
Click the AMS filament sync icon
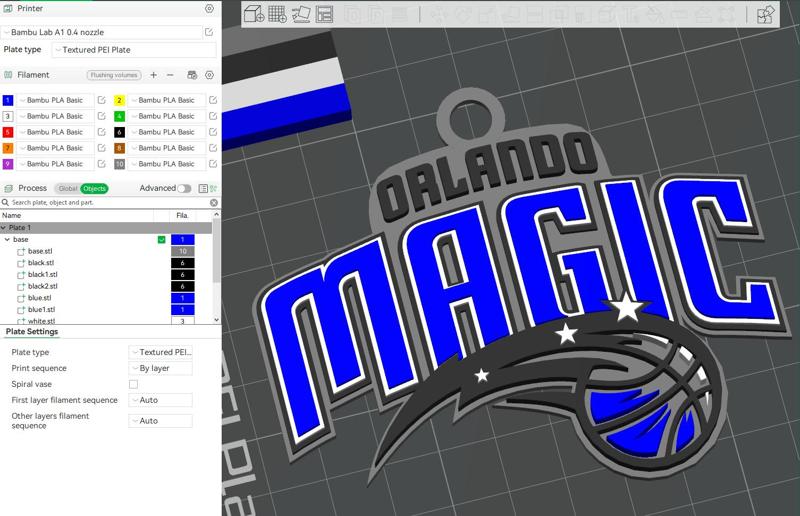coord(192,75)
